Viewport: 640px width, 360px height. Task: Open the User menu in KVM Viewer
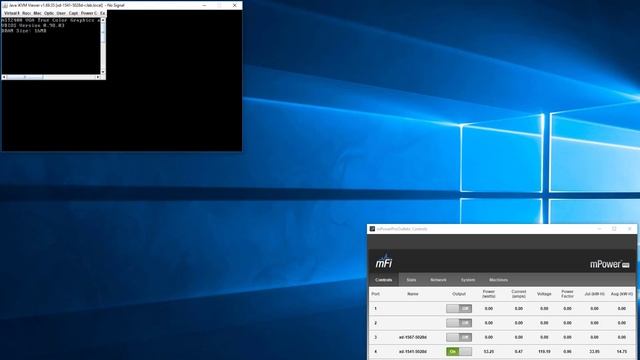[61, 13]
